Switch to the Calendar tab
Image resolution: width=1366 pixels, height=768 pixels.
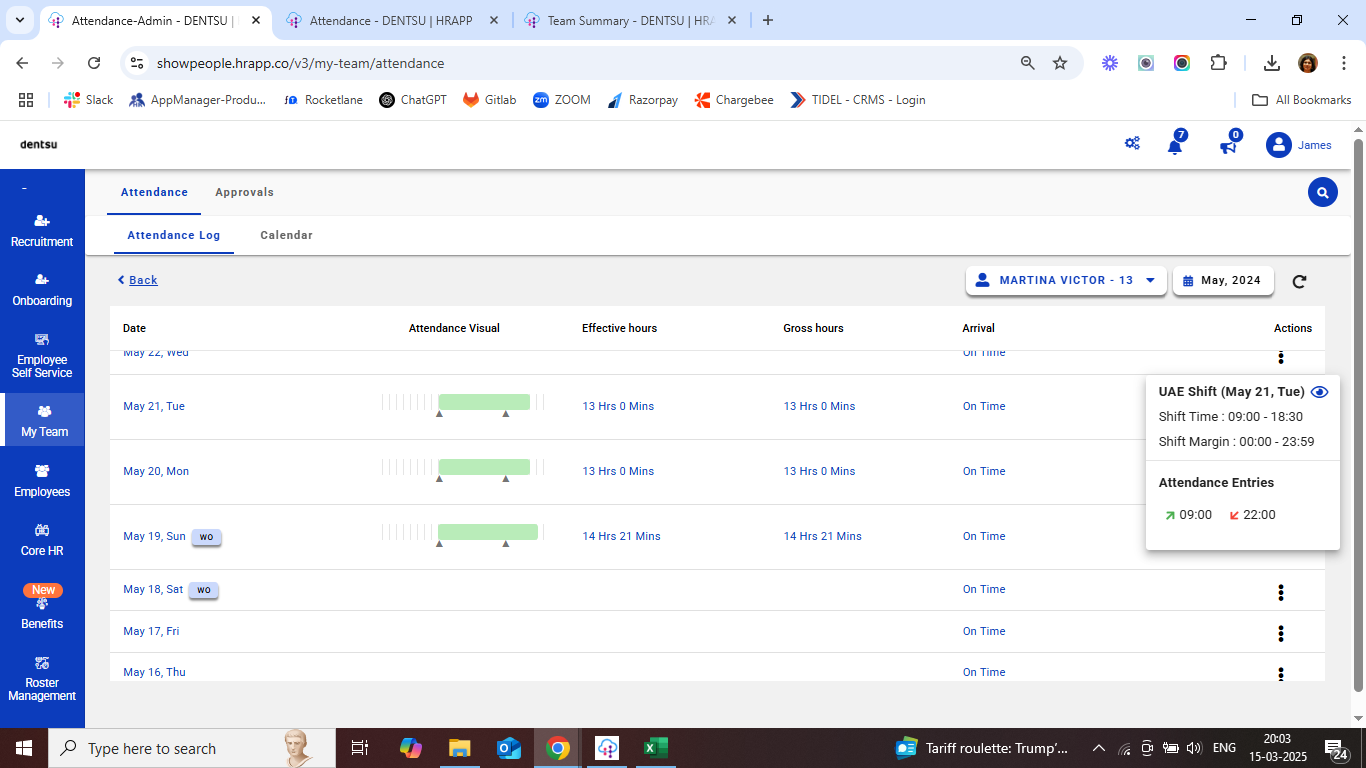(286, 235)
